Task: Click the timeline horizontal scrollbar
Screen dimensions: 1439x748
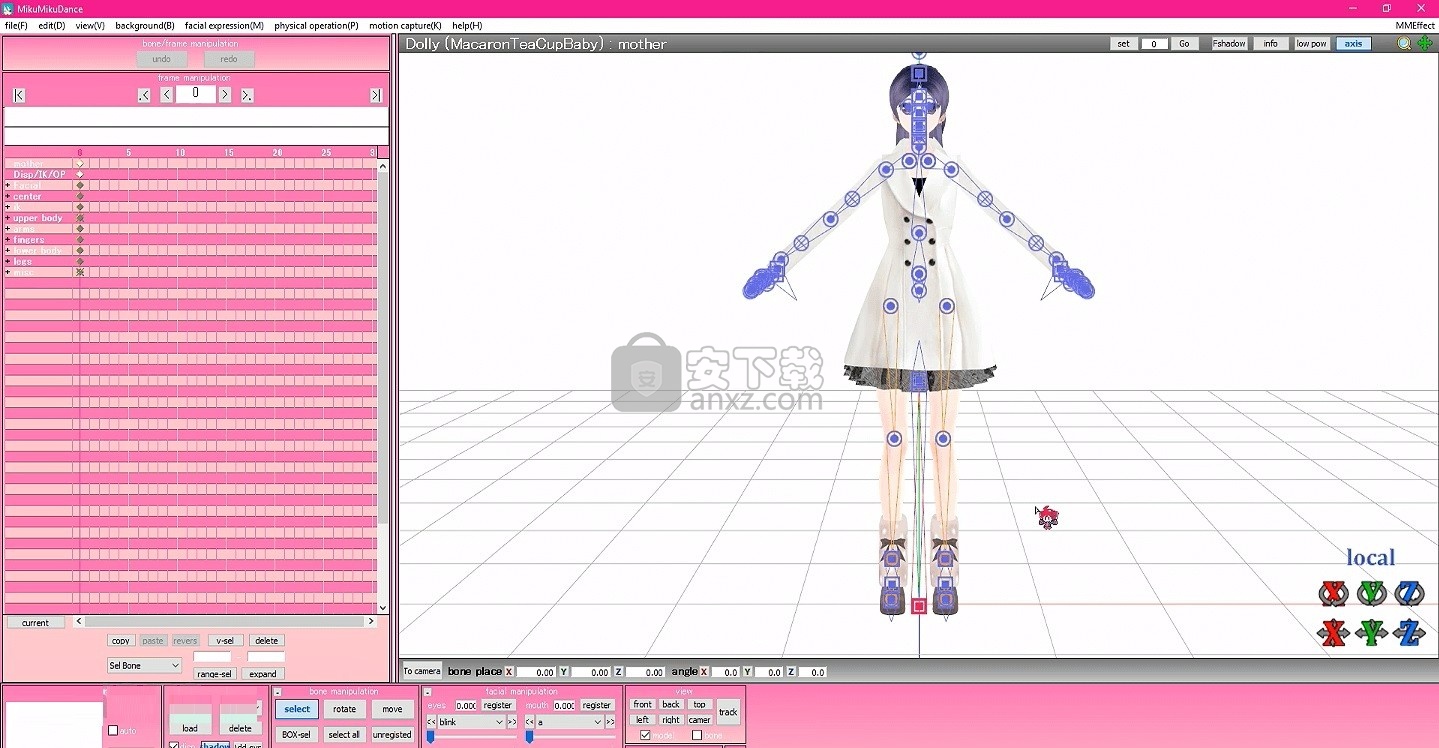Action: (225, 622)
